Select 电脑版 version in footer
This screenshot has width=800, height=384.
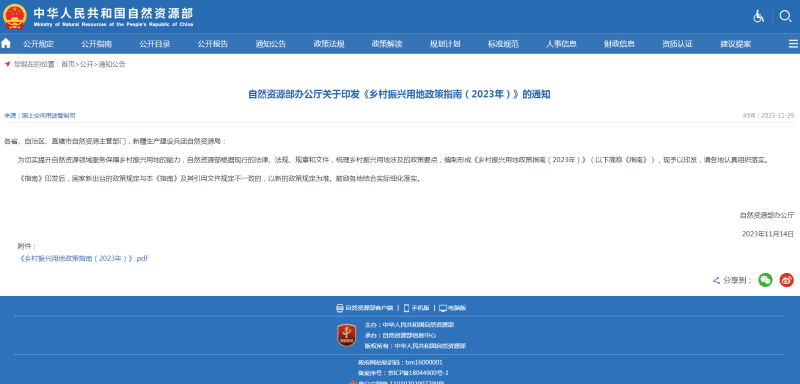(x=453, y=308)
